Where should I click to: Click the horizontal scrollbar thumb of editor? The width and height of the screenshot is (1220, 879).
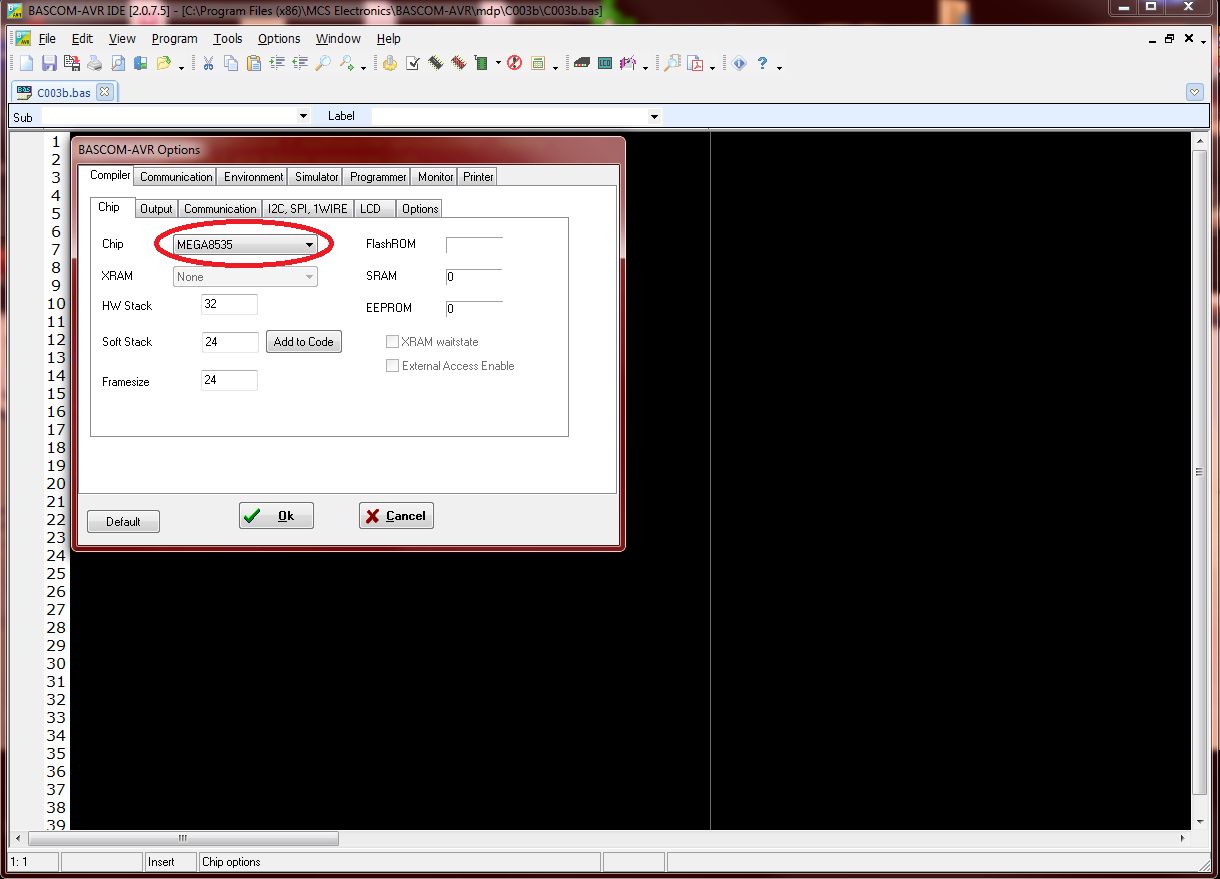point(183,839)
